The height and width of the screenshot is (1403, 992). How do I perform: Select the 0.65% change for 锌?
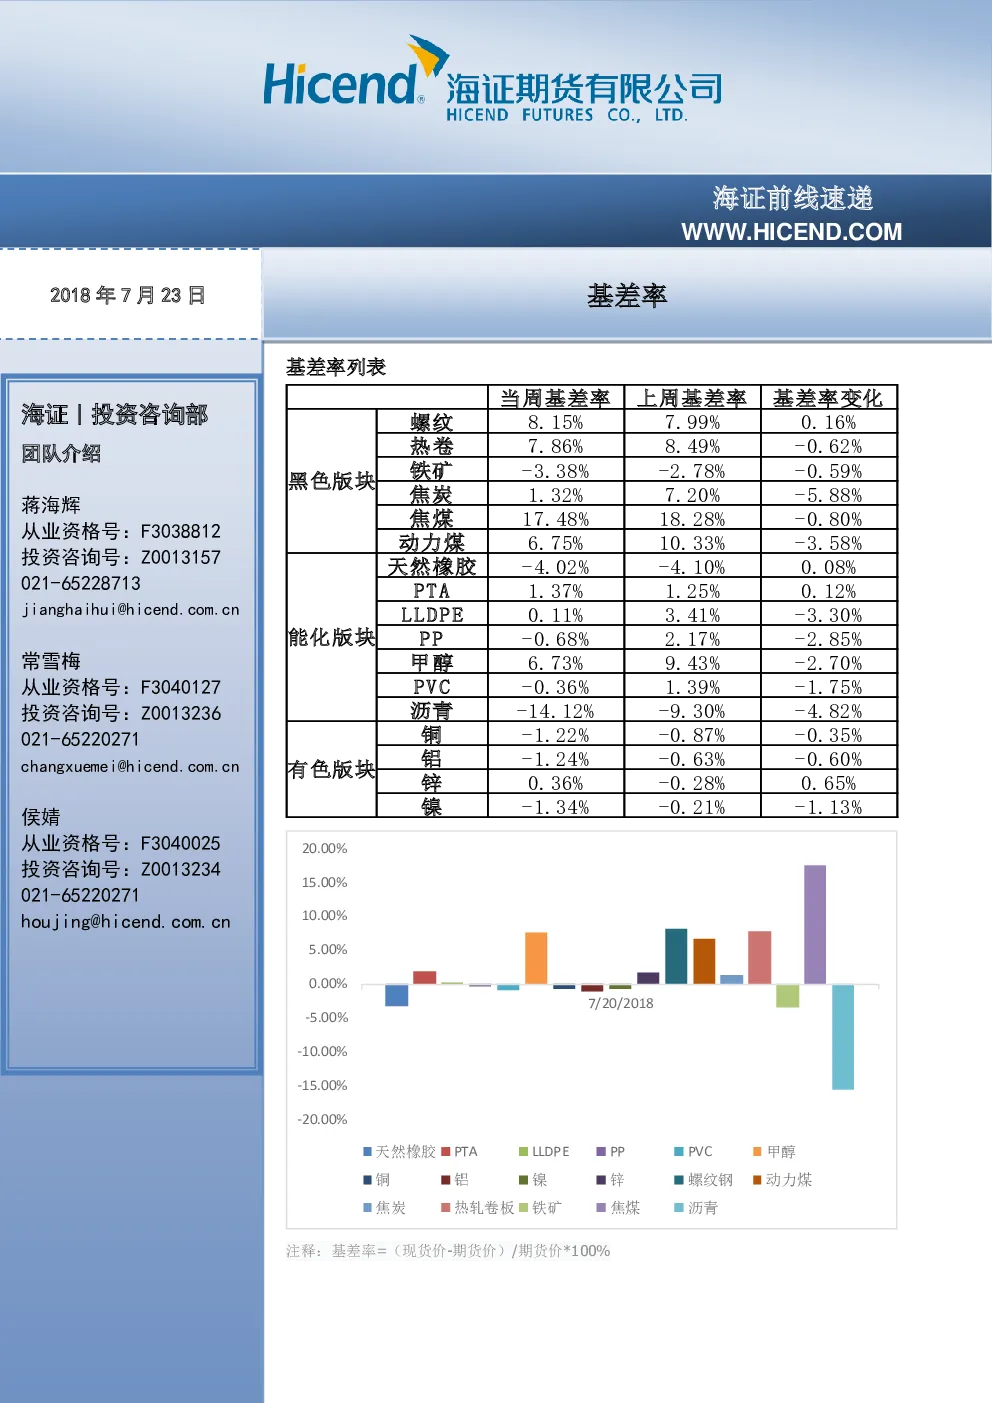click(x=828, y=783)
